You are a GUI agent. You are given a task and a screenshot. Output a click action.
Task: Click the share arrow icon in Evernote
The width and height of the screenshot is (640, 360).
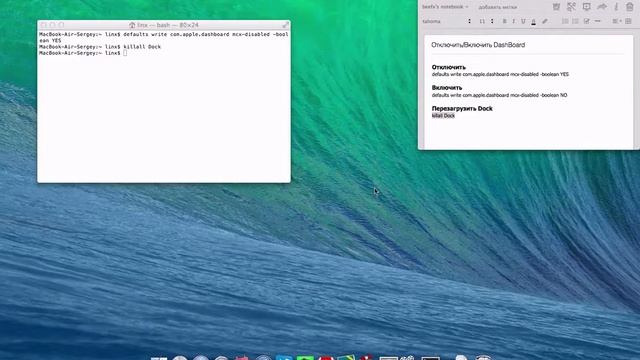pos(602,7)
